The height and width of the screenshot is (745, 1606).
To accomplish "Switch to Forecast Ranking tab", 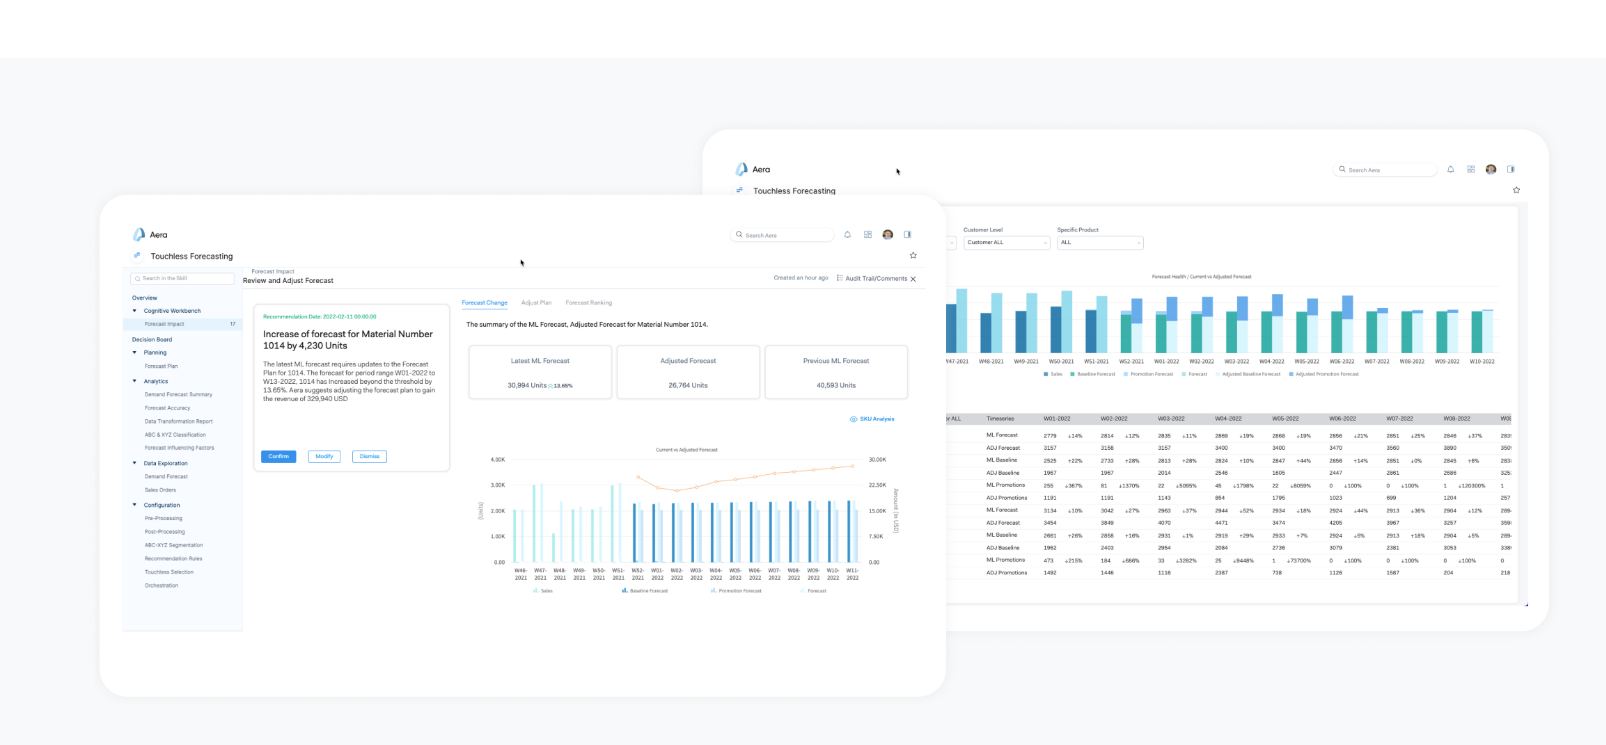I will pyautogui.click(x=589, y=302).
